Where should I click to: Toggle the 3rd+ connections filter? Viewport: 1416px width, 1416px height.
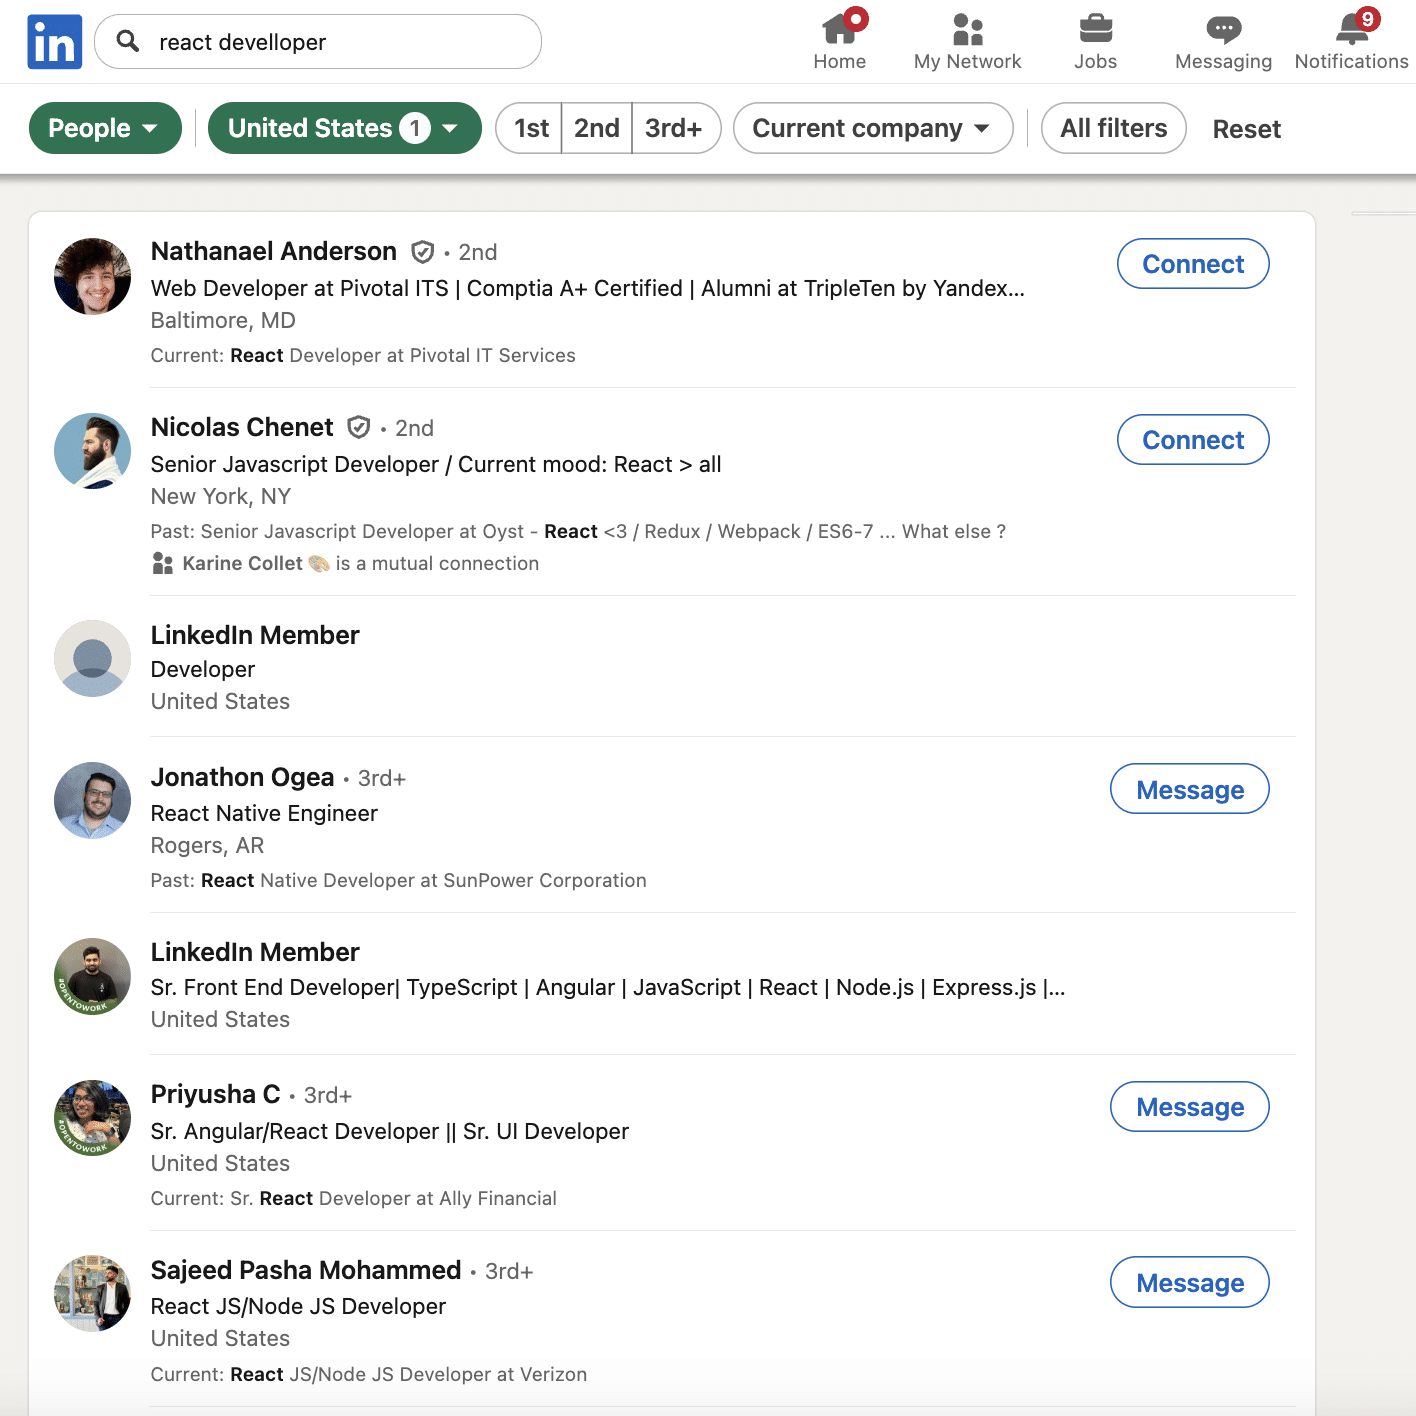(x=674, y=128)
